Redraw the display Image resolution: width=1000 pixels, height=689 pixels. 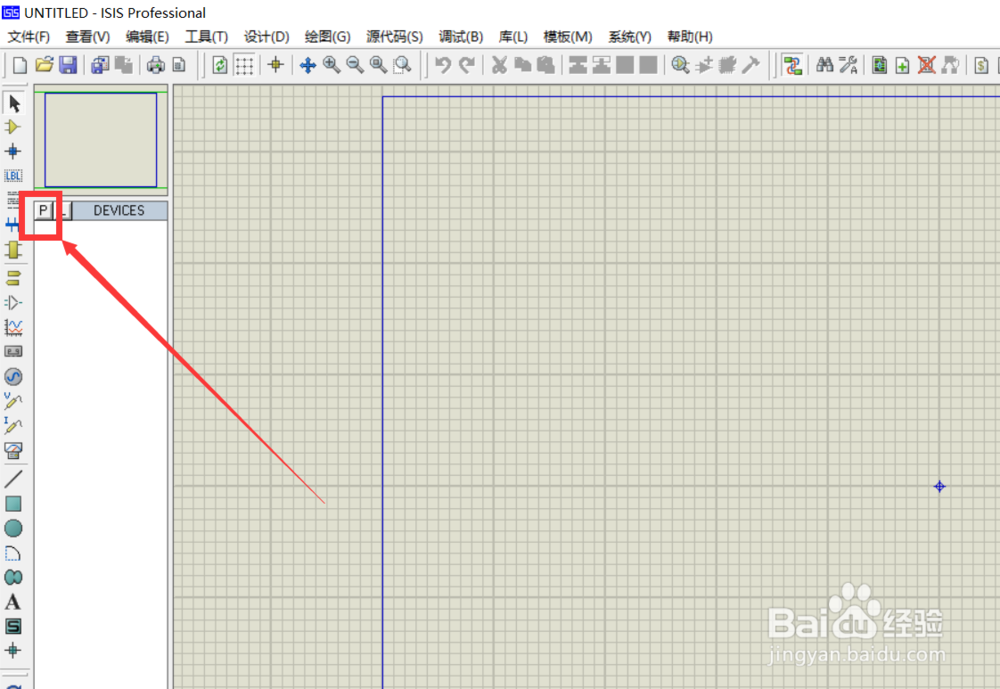(220, 65)
